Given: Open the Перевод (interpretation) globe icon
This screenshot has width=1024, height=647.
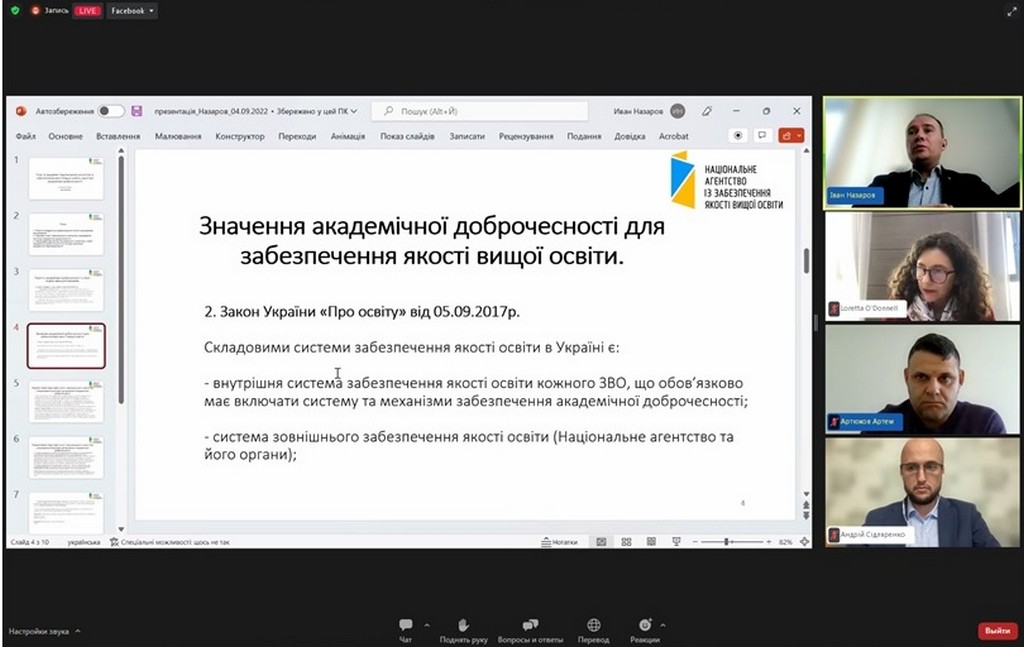Looking at the screenshot, I should pos(594,625).
